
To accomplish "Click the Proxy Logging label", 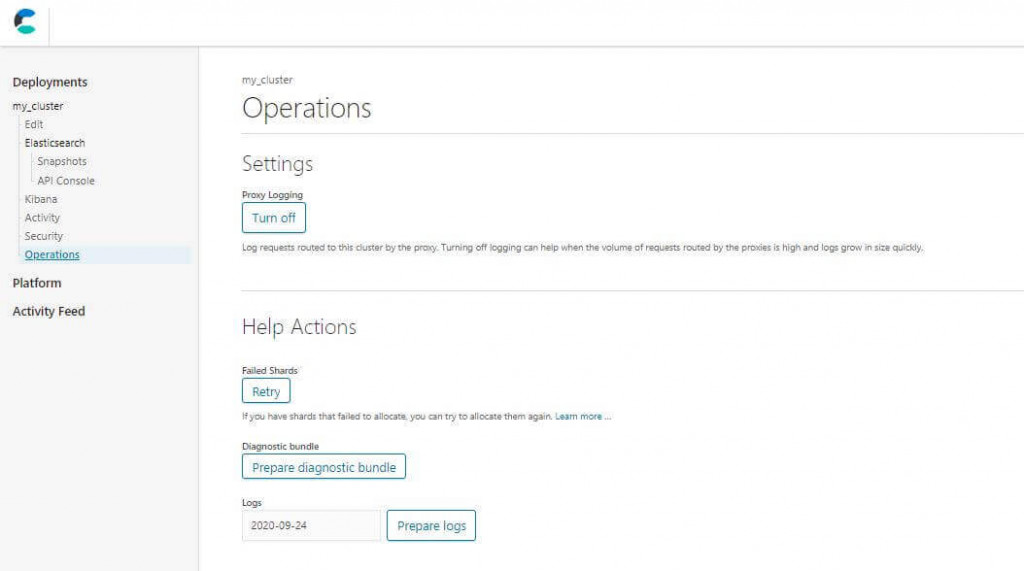I will pos(272,195).
